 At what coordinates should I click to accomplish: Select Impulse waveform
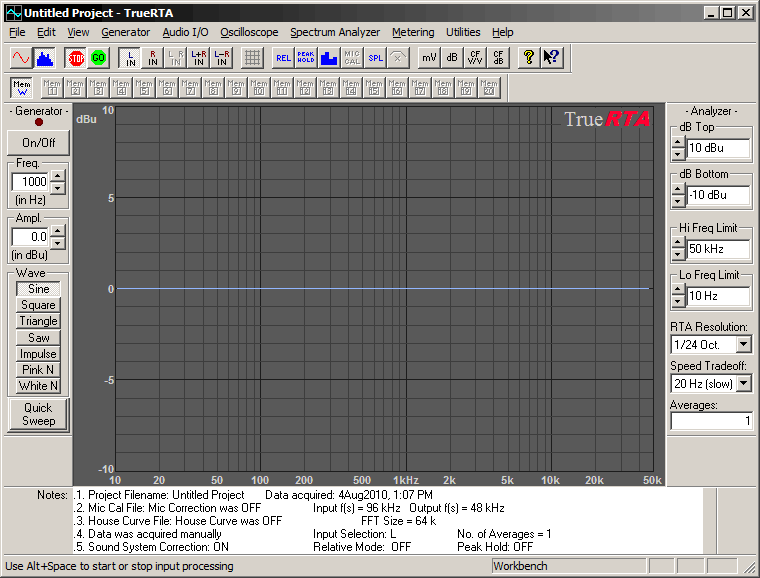38,354
